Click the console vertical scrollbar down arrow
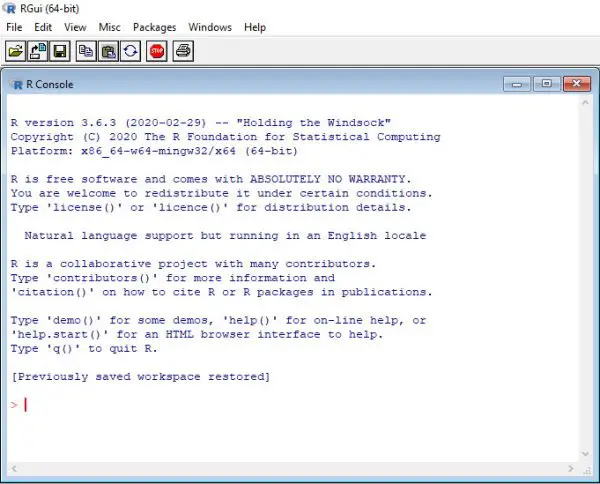Image resolution: width=600 pixels, height=484 pixels. (585, 454)
